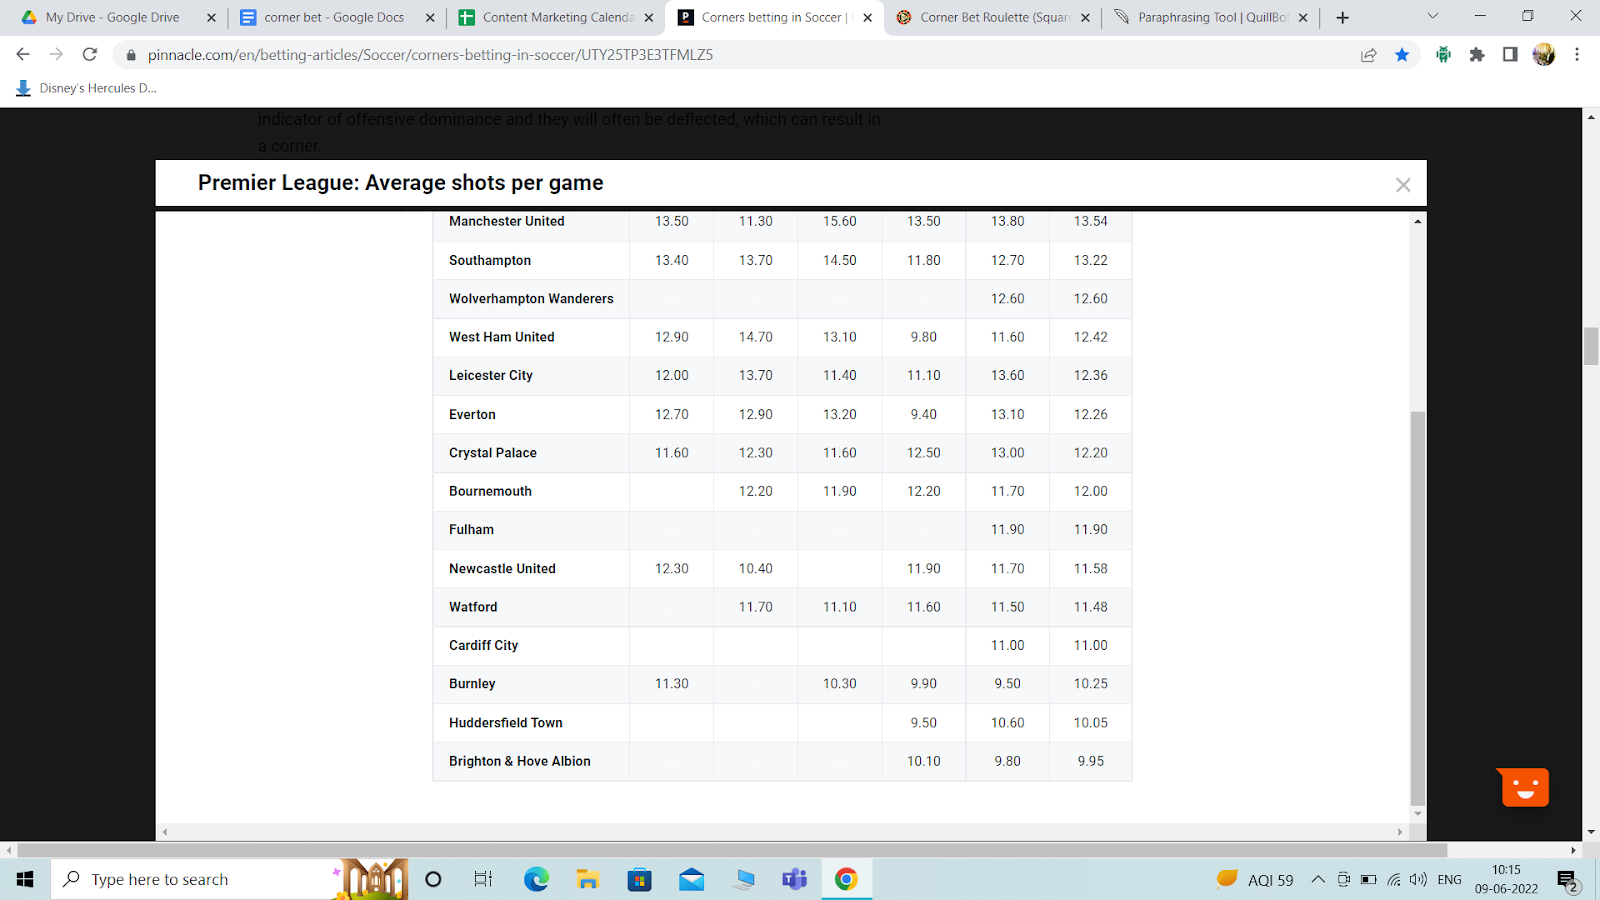This screenshot has height=900, width=1600.
Task: Open Cortana circle icon on taskbar
Action: (433, 879)
